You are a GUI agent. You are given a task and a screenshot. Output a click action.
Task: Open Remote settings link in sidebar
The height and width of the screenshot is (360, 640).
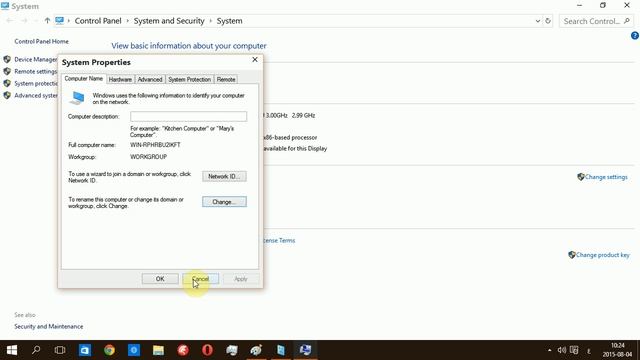tap(36, 71)
